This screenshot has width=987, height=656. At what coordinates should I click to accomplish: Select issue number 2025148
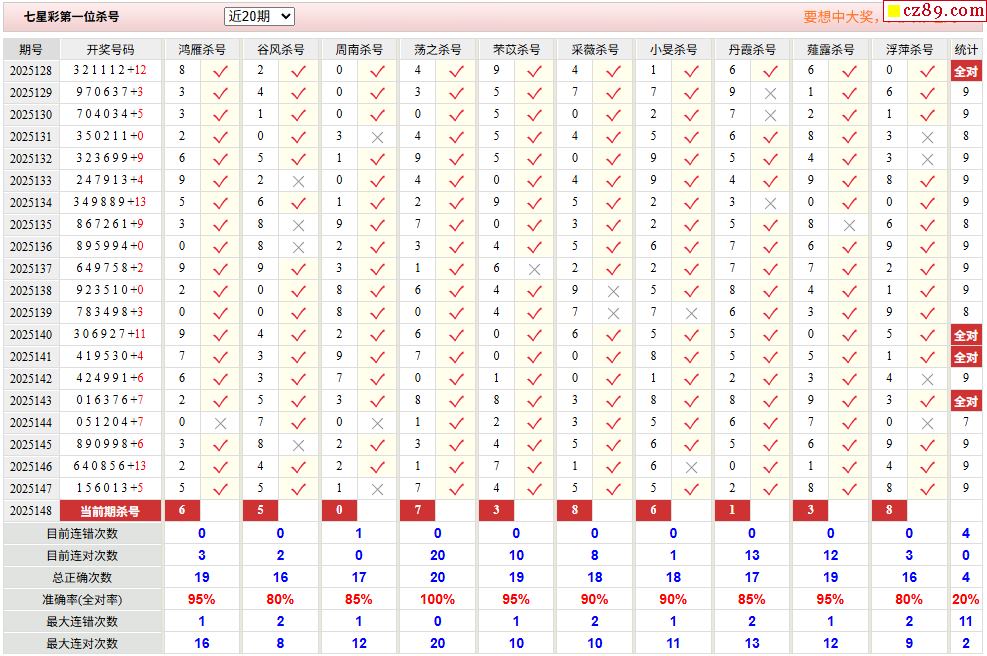point(31,511)
